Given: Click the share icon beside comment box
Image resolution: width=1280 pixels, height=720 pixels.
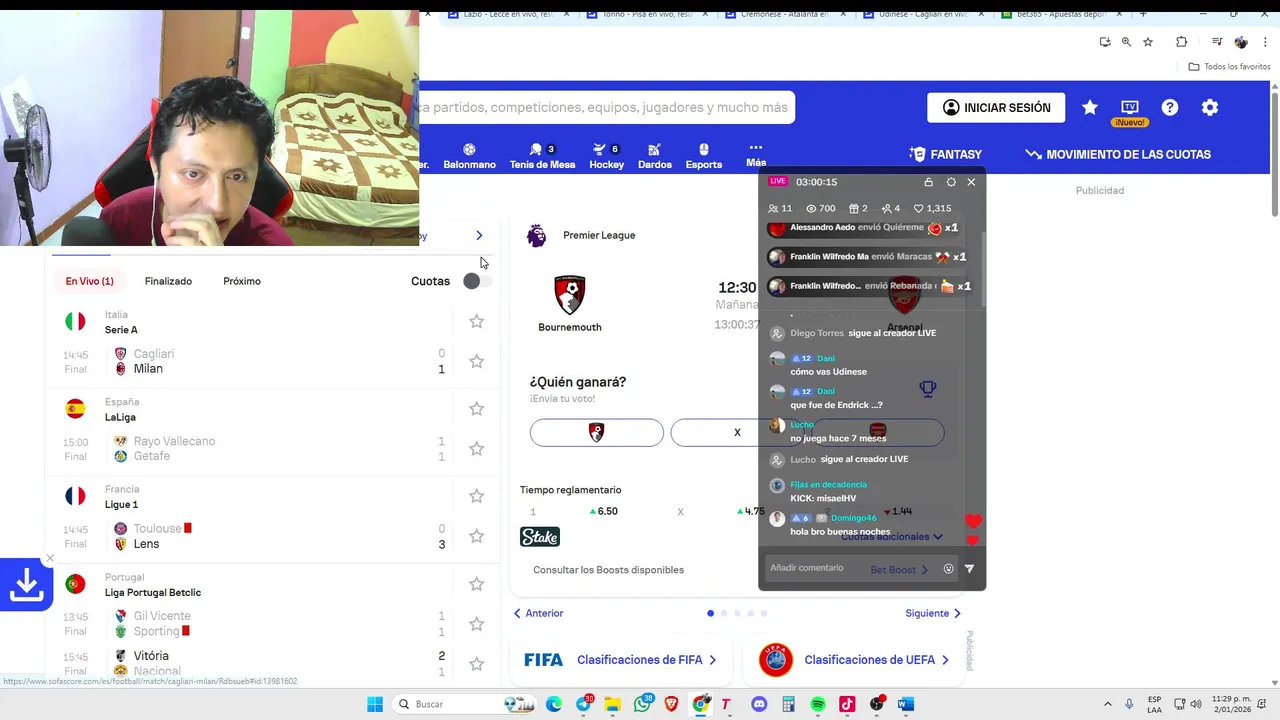Looking at the screenshot, I should [x=969, y=568].
